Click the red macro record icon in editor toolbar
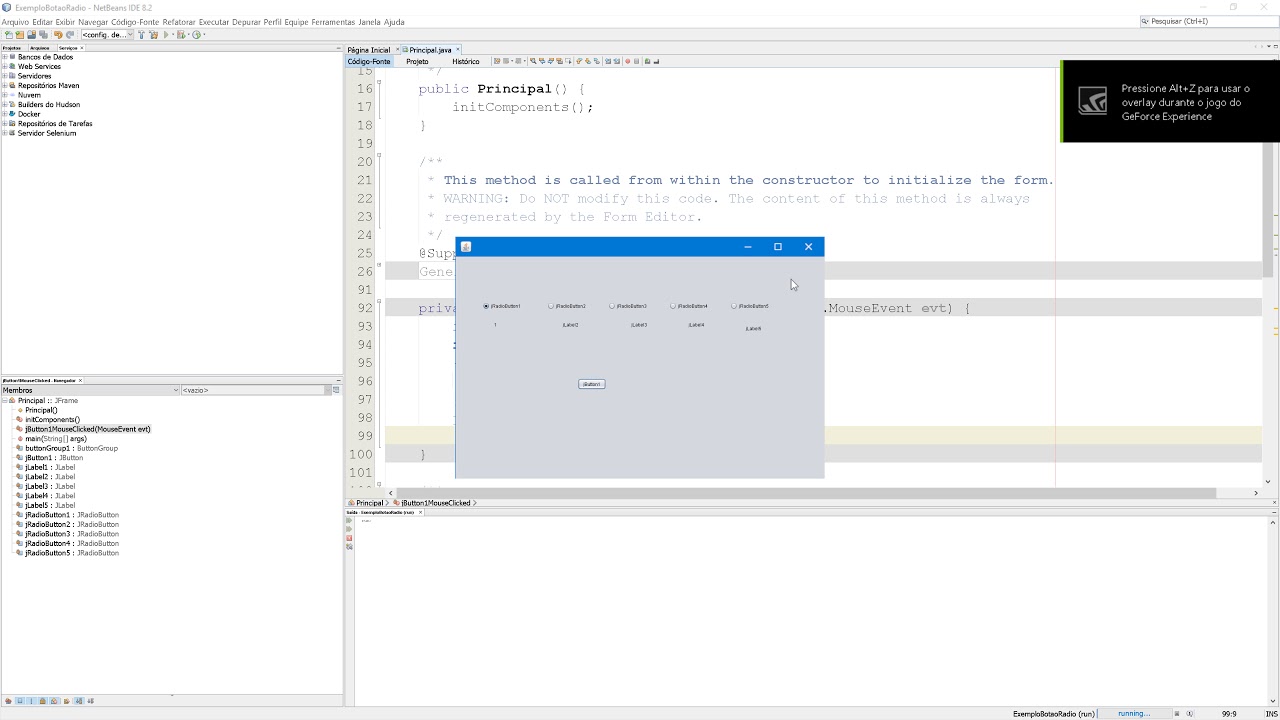The width and height of the screenshot is (1280, 720). (x=627, y=61)
